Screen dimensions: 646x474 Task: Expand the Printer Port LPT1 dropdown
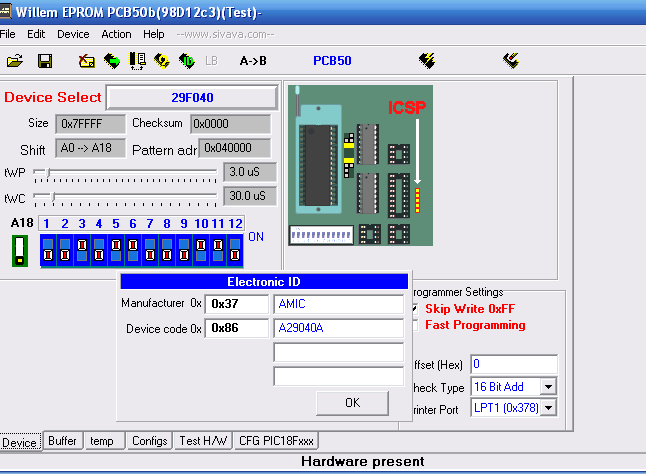pyautogui.click(x=547, y=408)
